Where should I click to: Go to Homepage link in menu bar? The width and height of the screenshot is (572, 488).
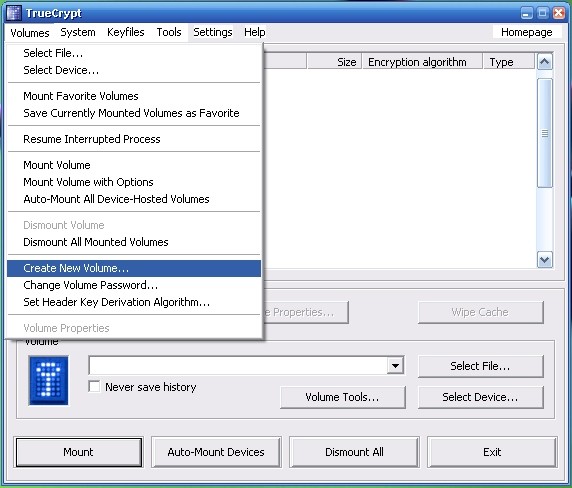(526, 32)
